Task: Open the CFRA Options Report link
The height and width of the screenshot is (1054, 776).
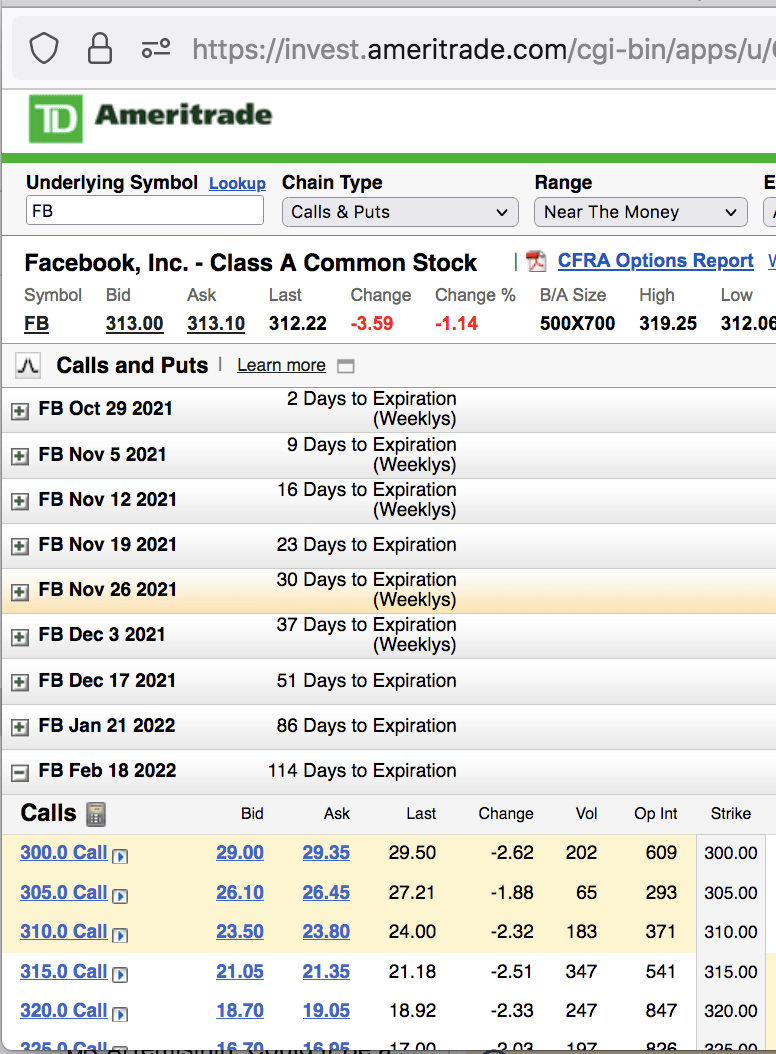Action: pyautogui.click(x=656, y=261)
